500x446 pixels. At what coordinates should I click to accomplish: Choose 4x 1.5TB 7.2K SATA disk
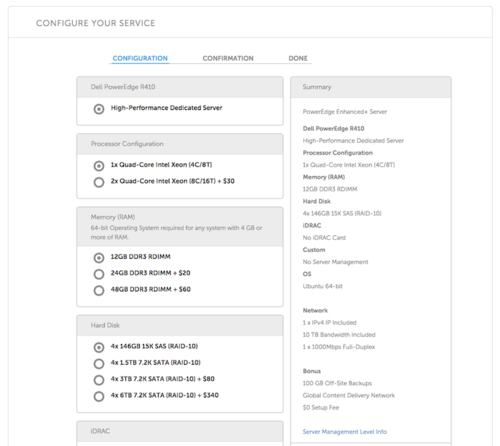click(x=99, y=364)
